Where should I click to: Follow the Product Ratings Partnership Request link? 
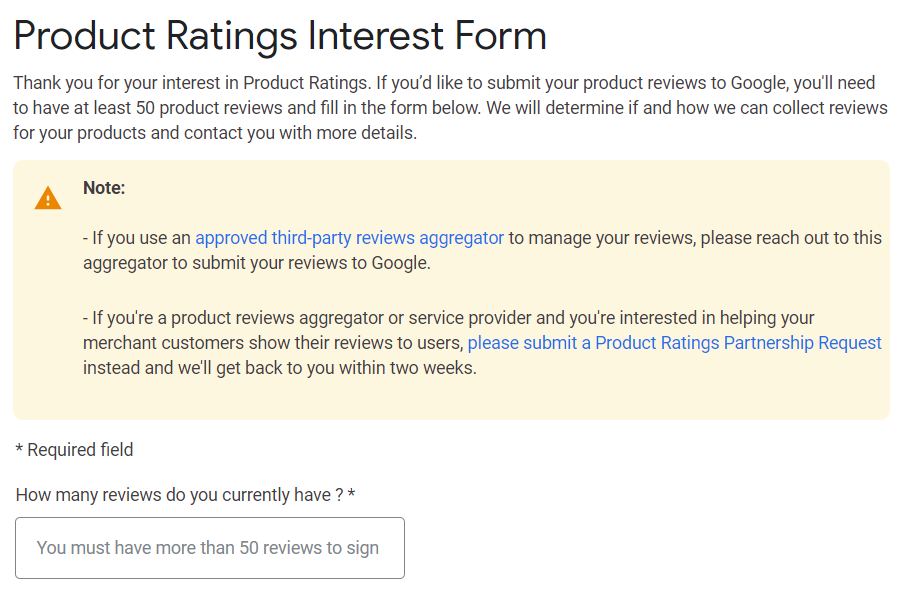(x=674, y=343)
